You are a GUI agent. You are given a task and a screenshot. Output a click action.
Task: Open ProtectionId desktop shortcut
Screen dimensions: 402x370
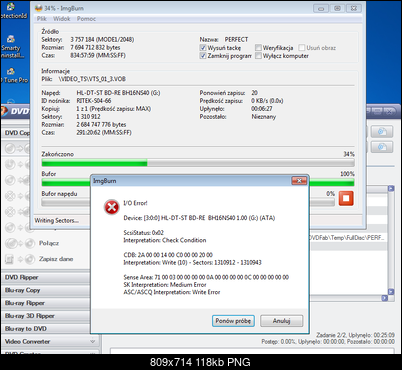[11, 10]
